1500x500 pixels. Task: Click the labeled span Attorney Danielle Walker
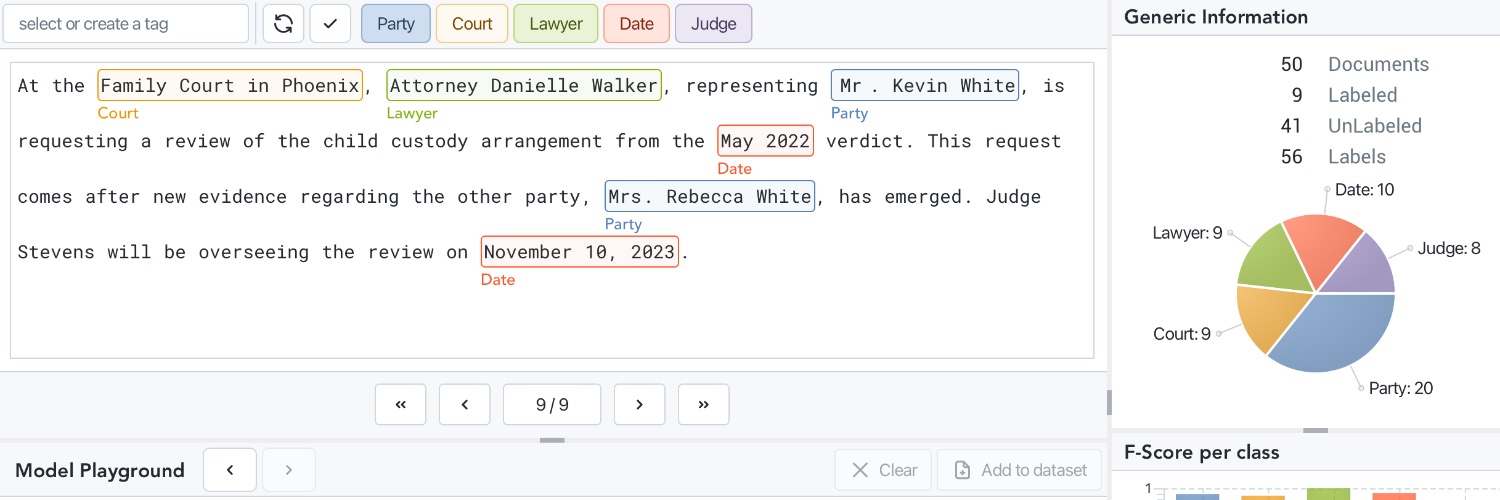click(524, 86)
